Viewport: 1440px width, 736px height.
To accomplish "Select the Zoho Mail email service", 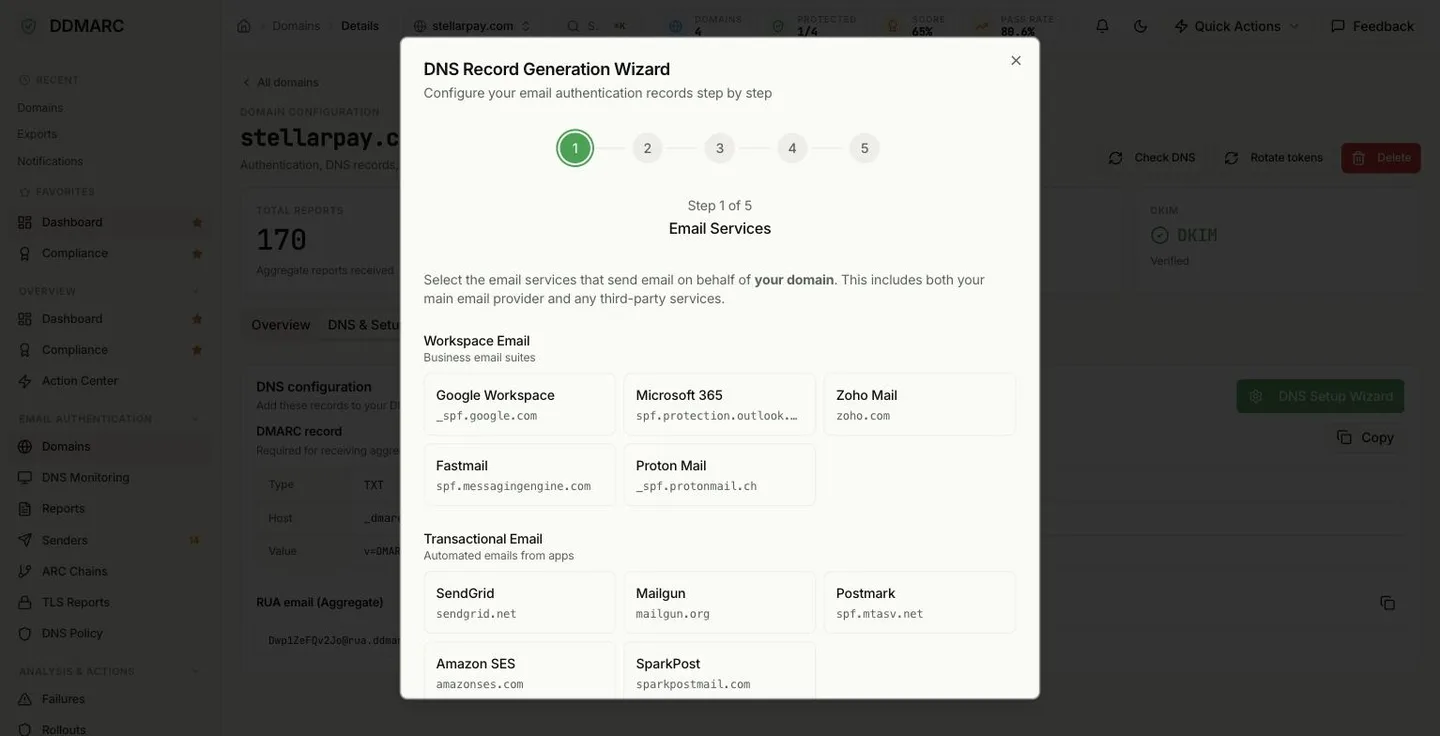I will (x=920, y=404).
